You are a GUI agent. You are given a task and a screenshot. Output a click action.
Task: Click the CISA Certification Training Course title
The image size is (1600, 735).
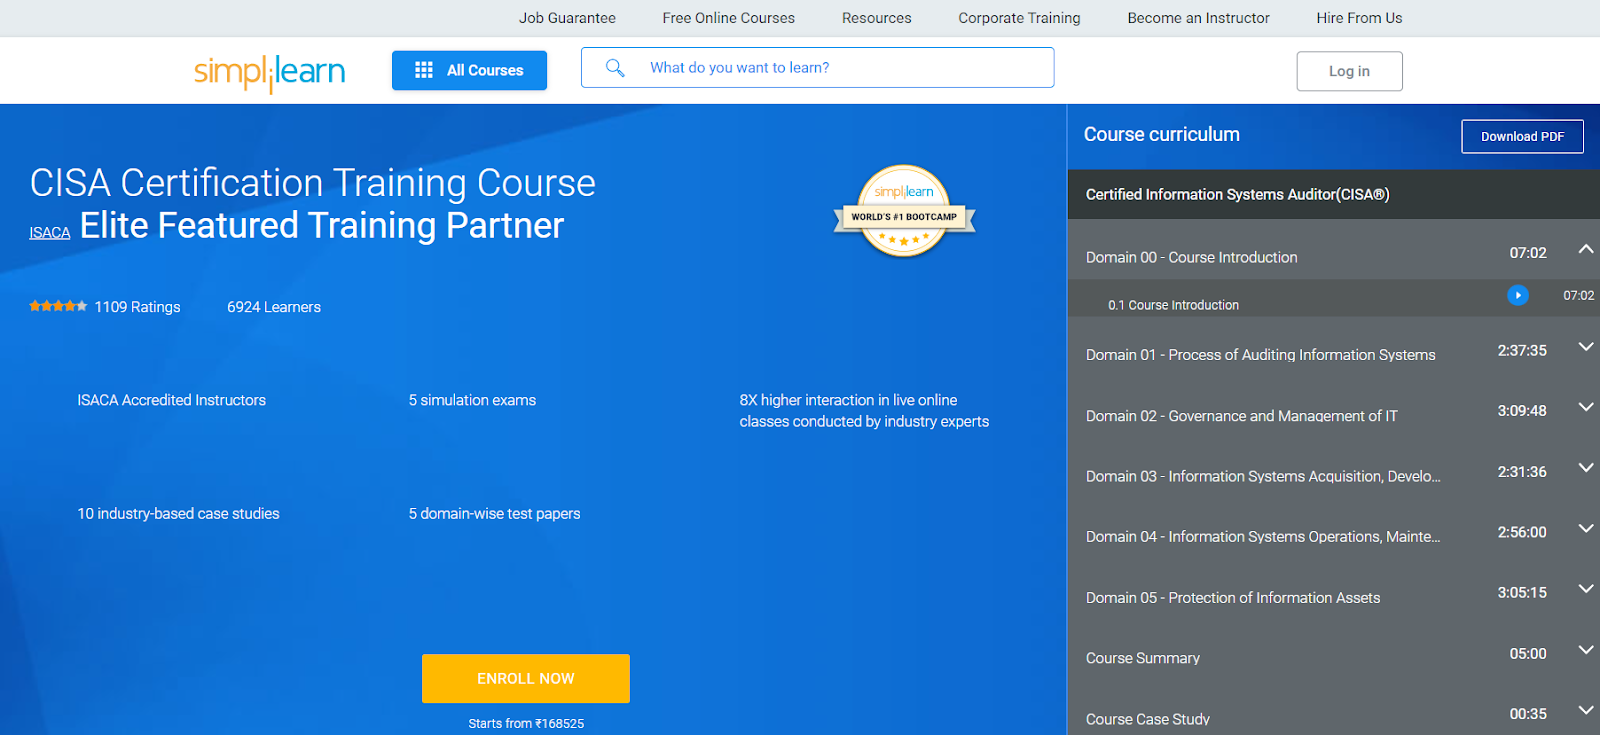tap(312, 183)
